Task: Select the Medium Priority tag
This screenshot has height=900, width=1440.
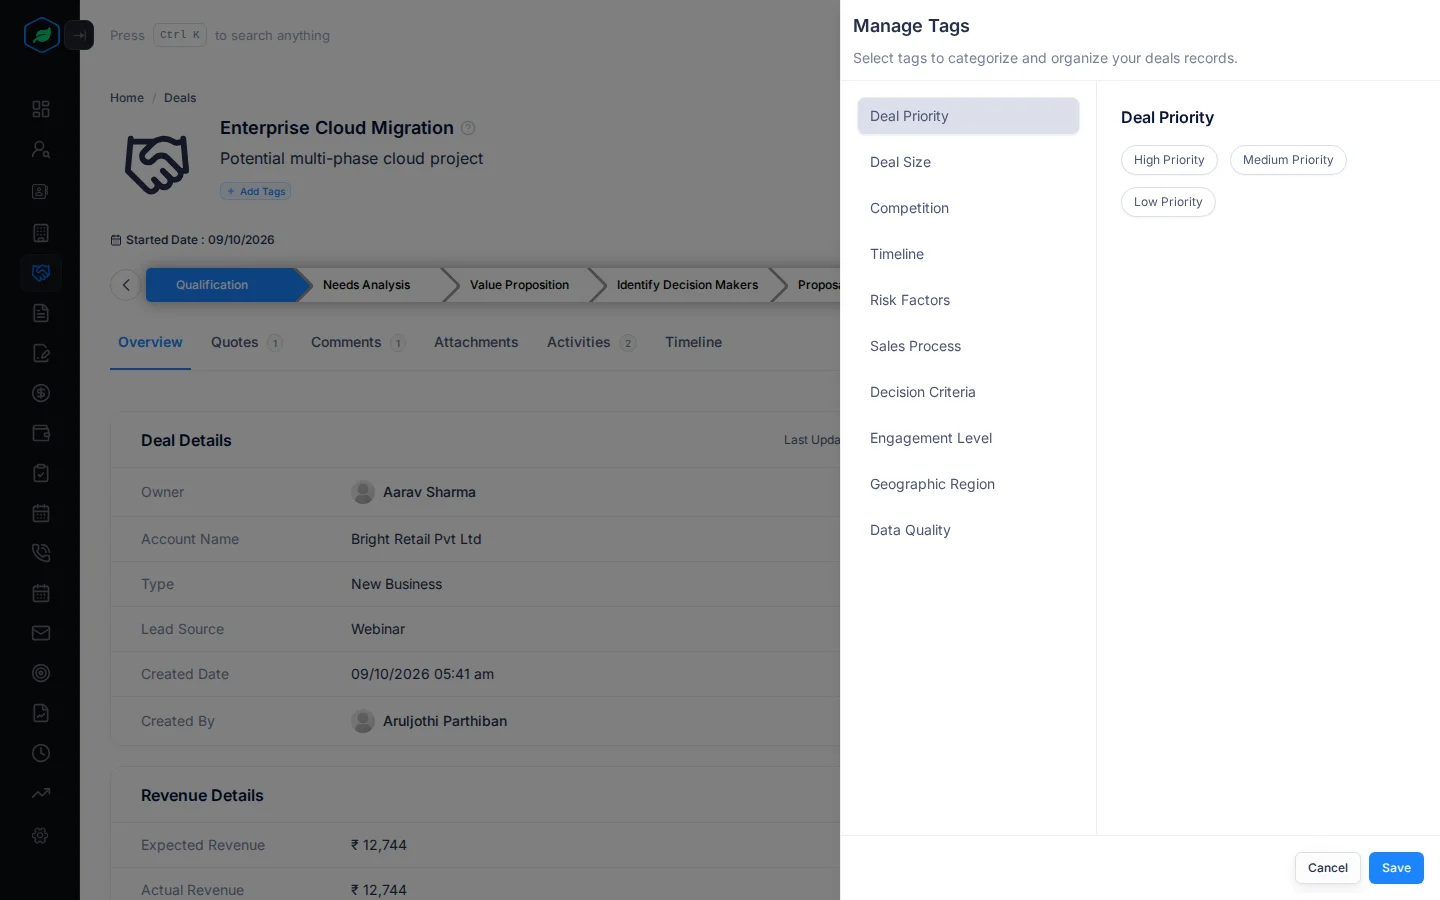Action: pos(1288,160)
